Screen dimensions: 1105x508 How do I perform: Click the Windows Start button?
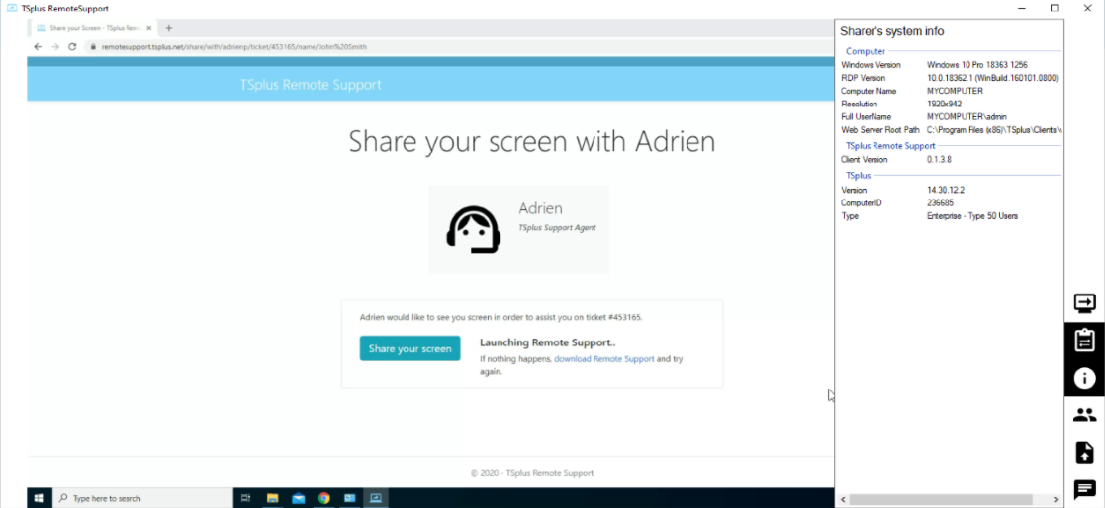pos(40,497)
